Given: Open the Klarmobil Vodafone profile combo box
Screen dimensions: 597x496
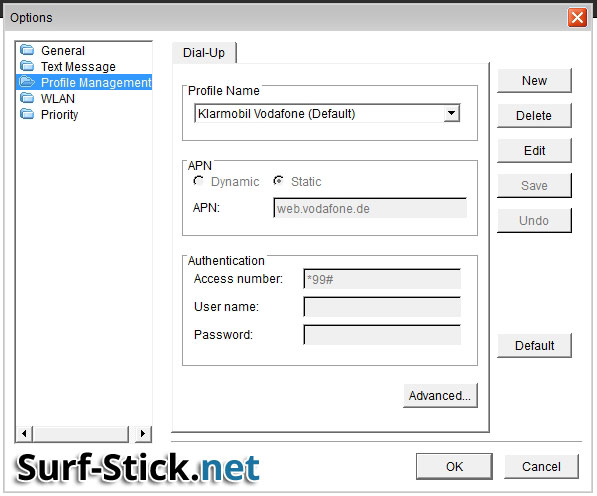Looking at the screenshot, I should coord(327,113).
